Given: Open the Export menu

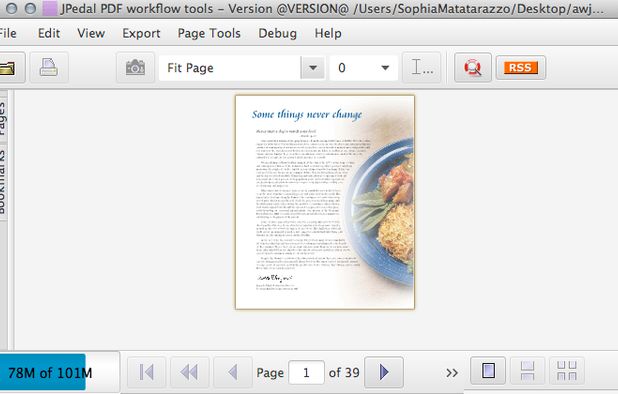Looking at the screenshot, I should (x=141, y=33).
